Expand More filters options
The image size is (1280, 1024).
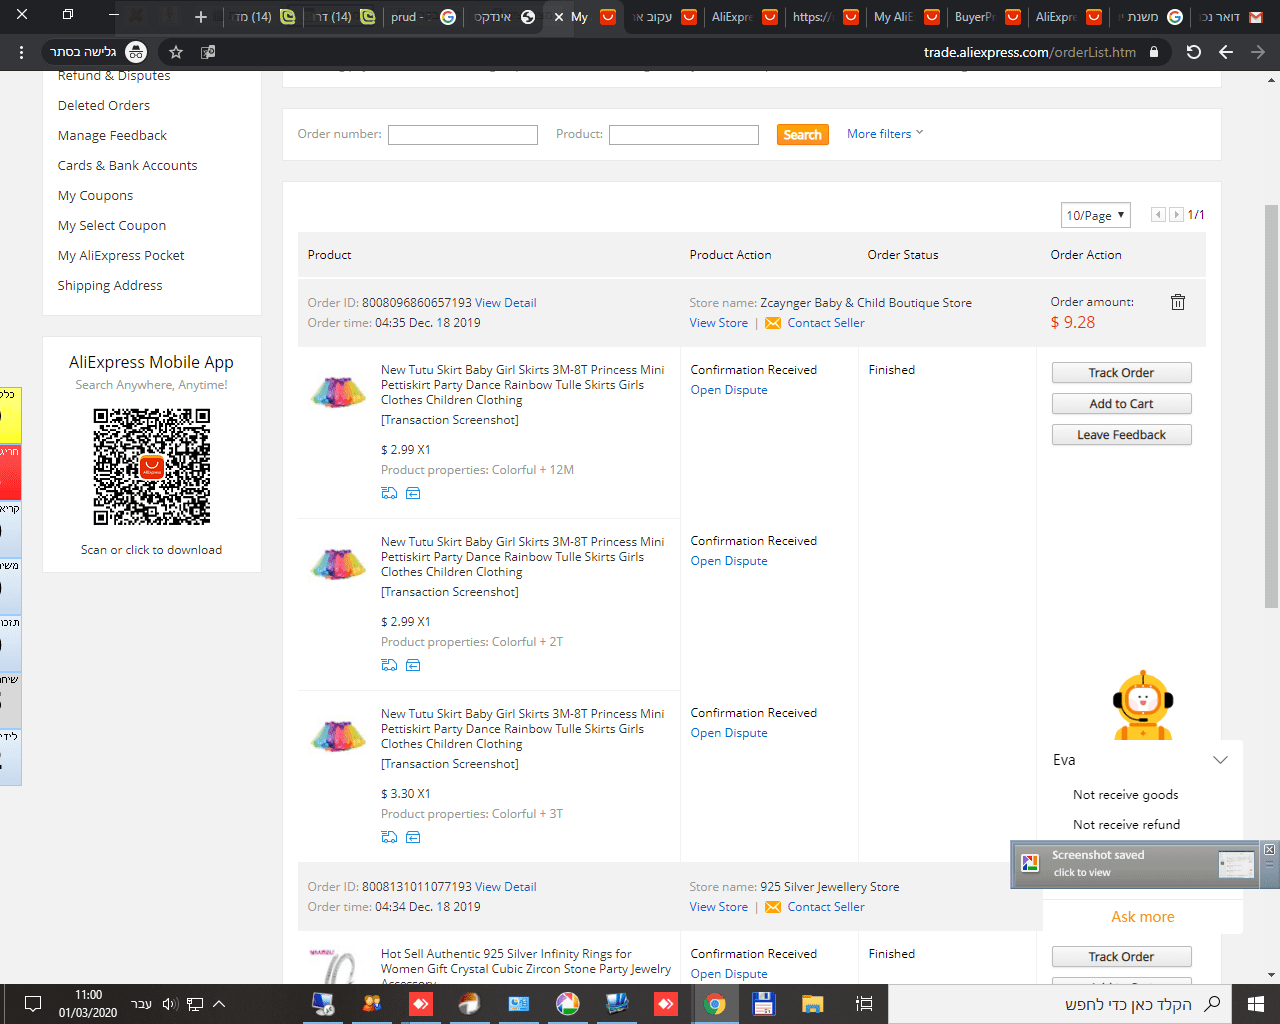[885, 134]
